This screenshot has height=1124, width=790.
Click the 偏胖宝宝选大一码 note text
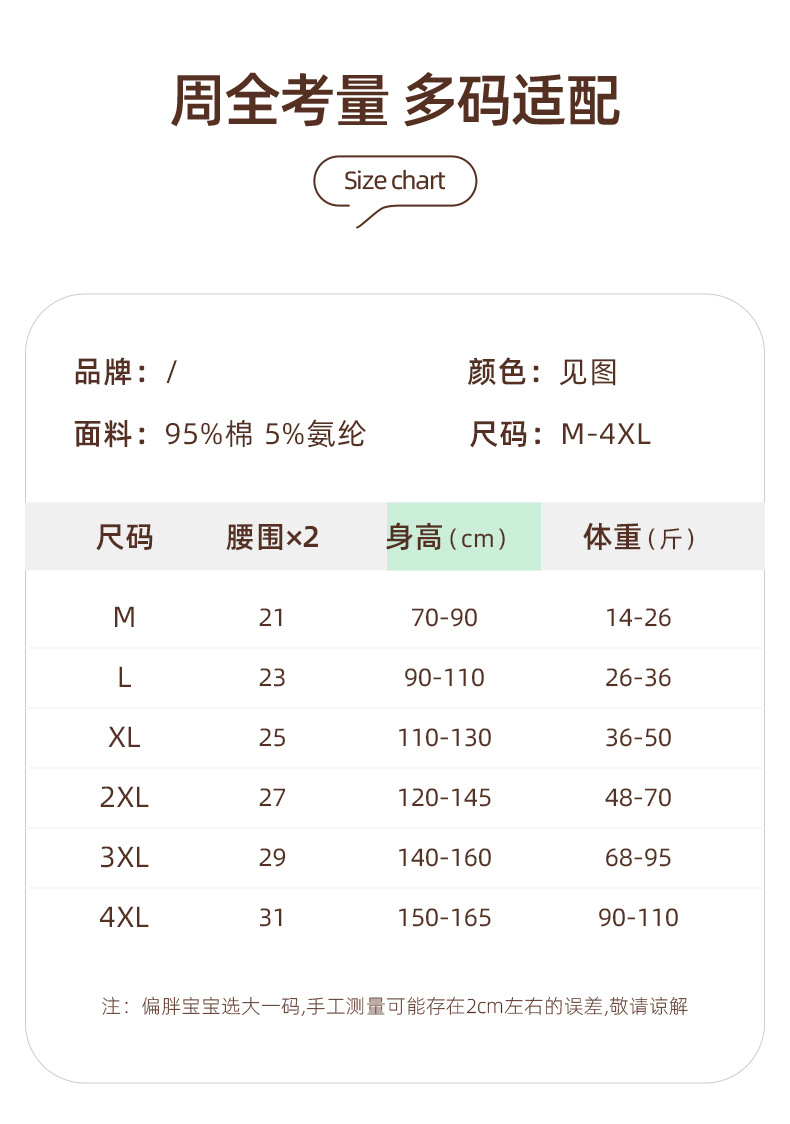click(220, 1006)
